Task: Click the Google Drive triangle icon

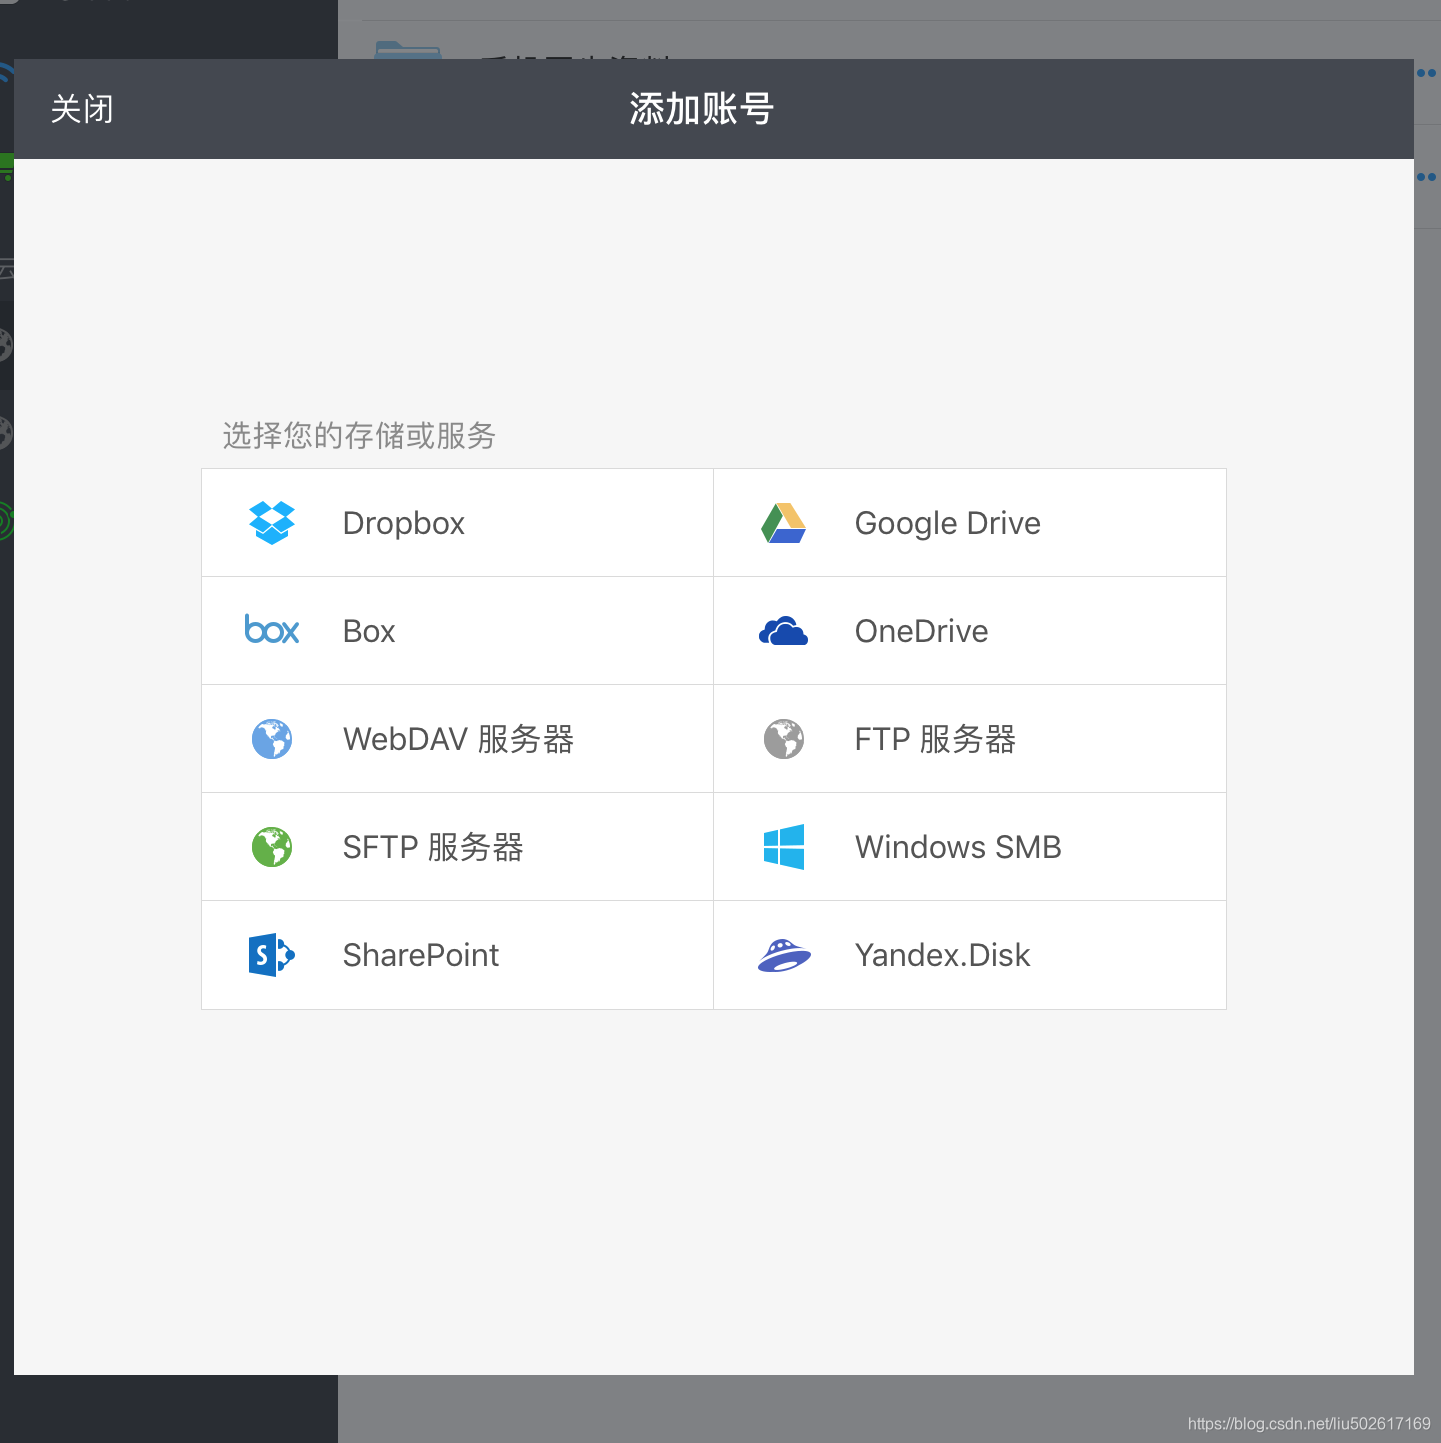Action: tap(784, 523)
